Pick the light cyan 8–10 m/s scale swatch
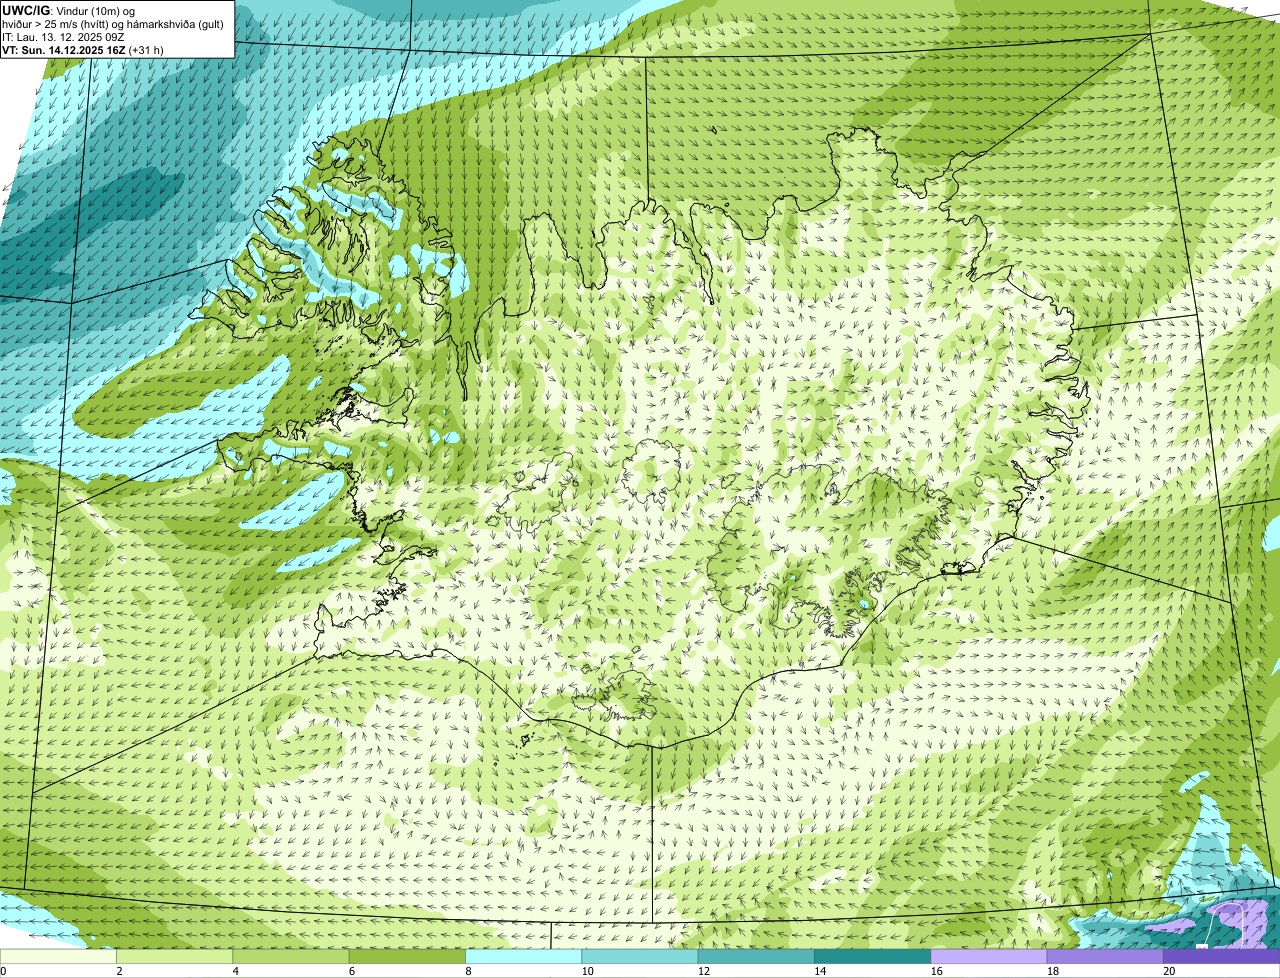 click(x=523, y=956)
